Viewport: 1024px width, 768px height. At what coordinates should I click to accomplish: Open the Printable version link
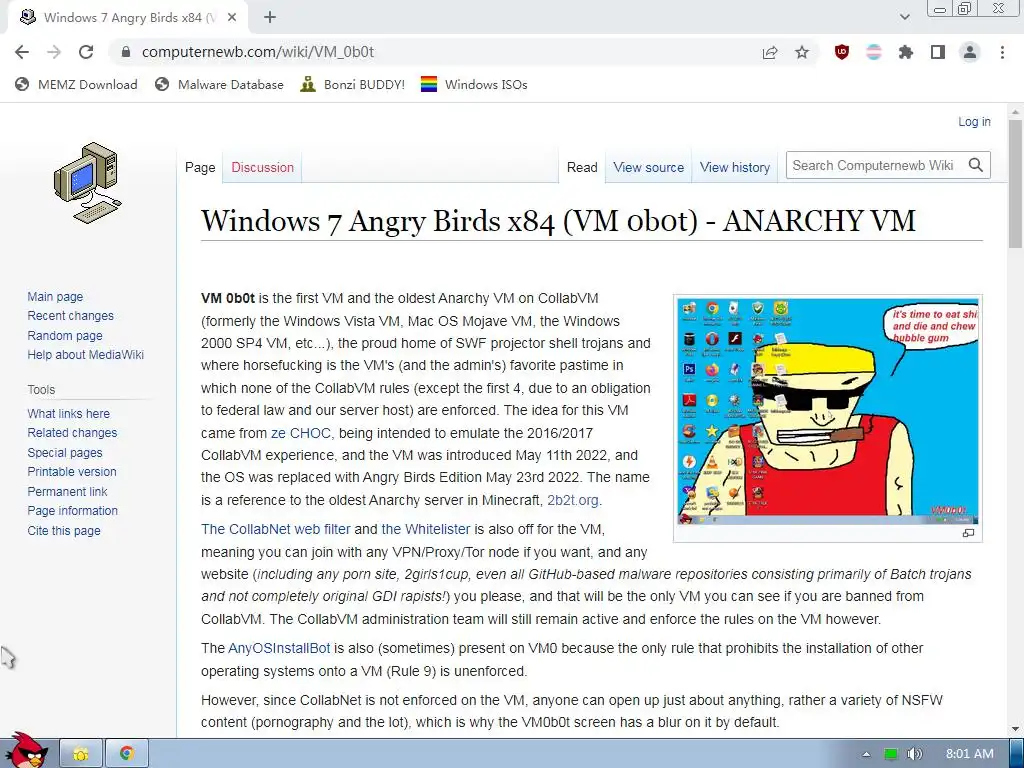tap(72, 472)
